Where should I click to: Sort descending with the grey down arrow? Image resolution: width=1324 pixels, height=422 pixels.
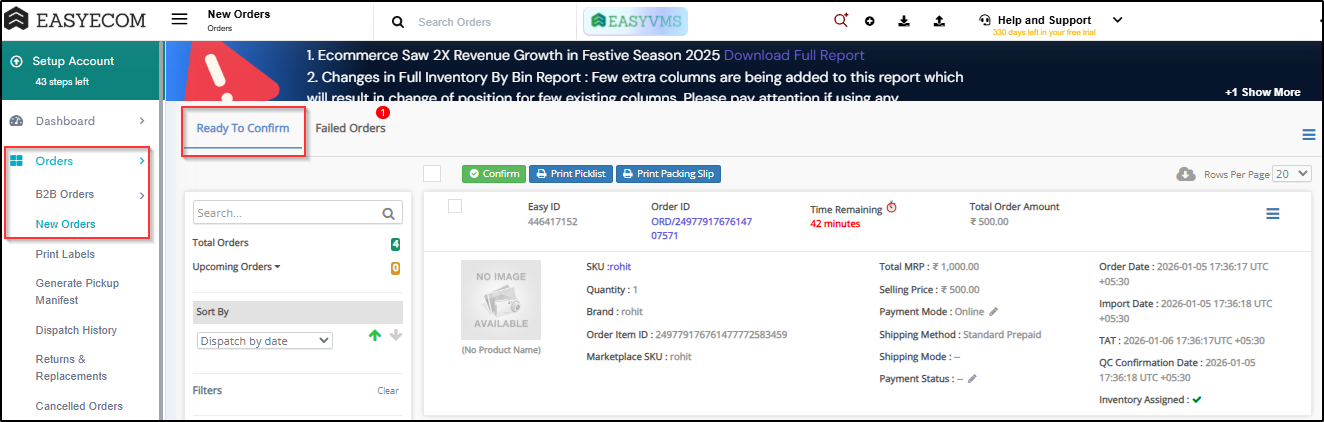(396, 335)
